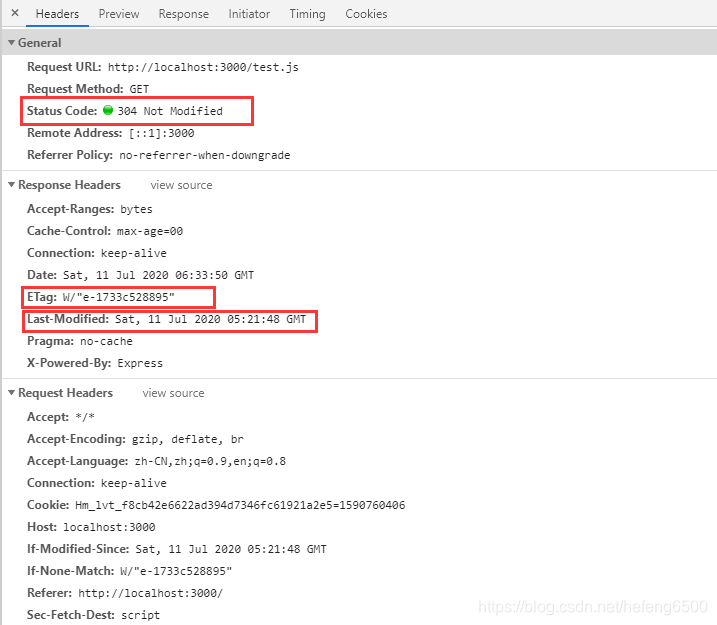This screenshot has width=717, height=625.
Task: Open the Cookies tab
Action: [366, 14]
